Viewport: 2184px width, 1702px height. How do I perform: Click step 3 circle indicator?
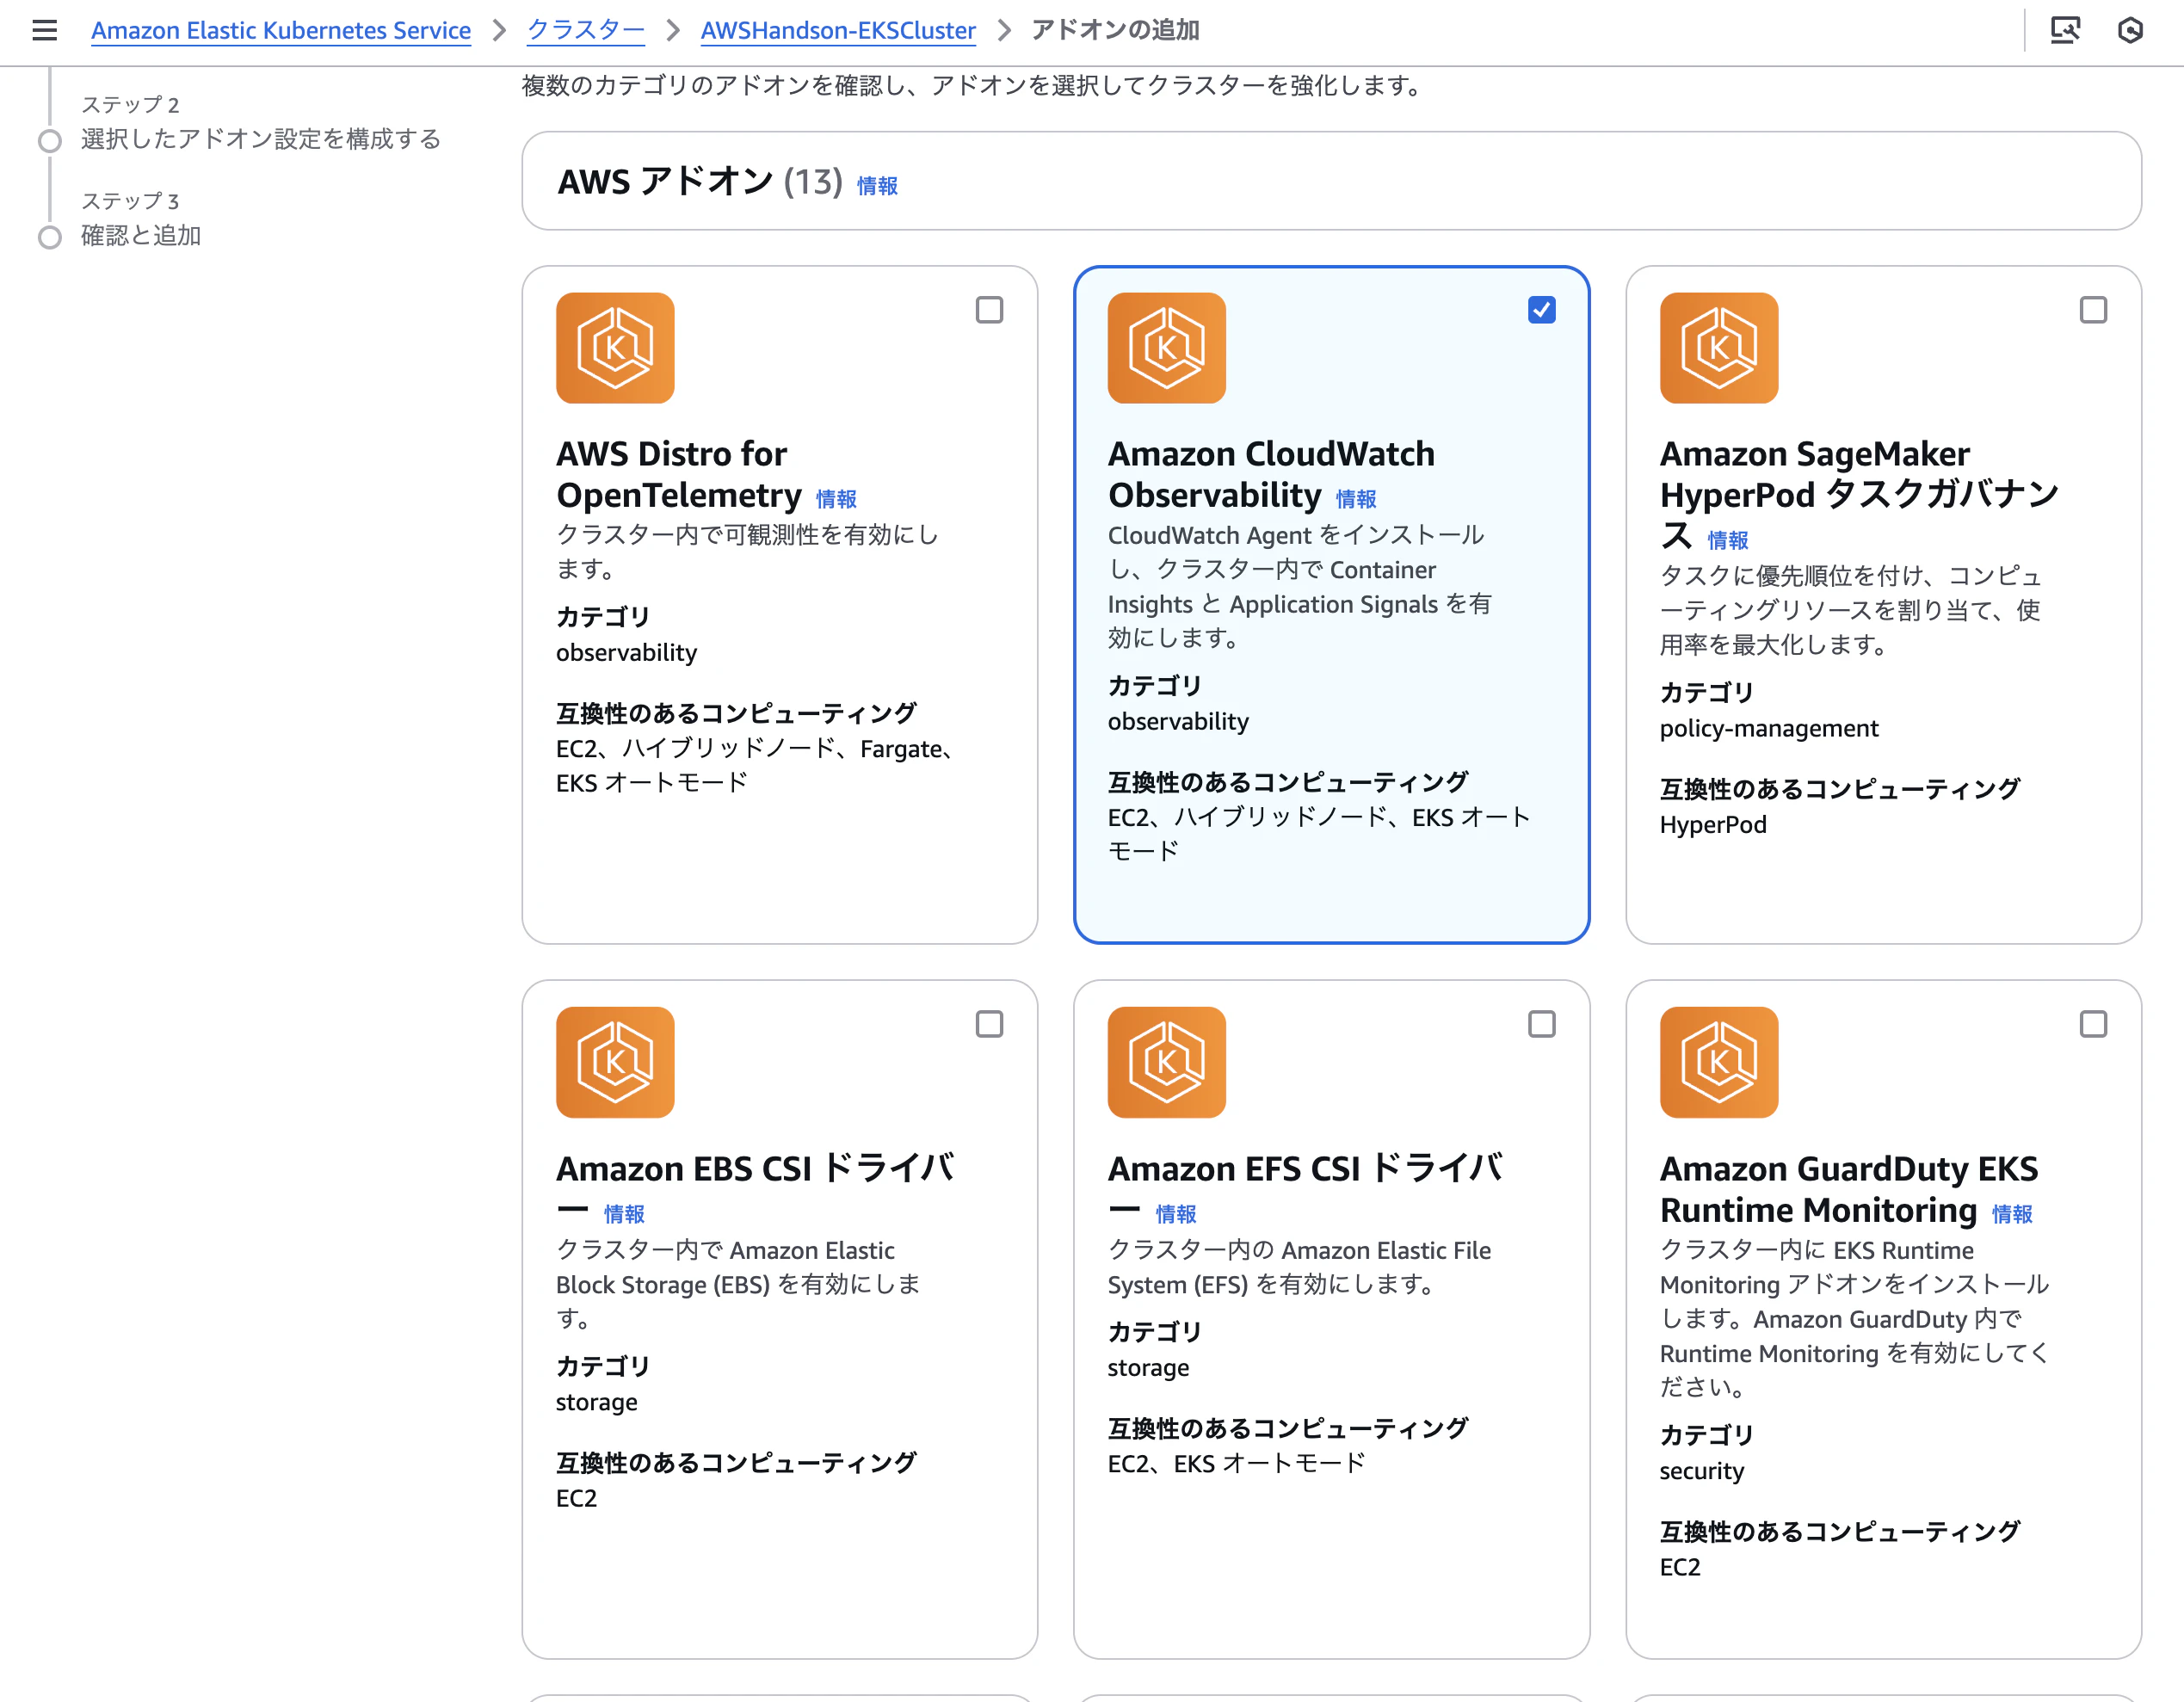click(50, 237)
